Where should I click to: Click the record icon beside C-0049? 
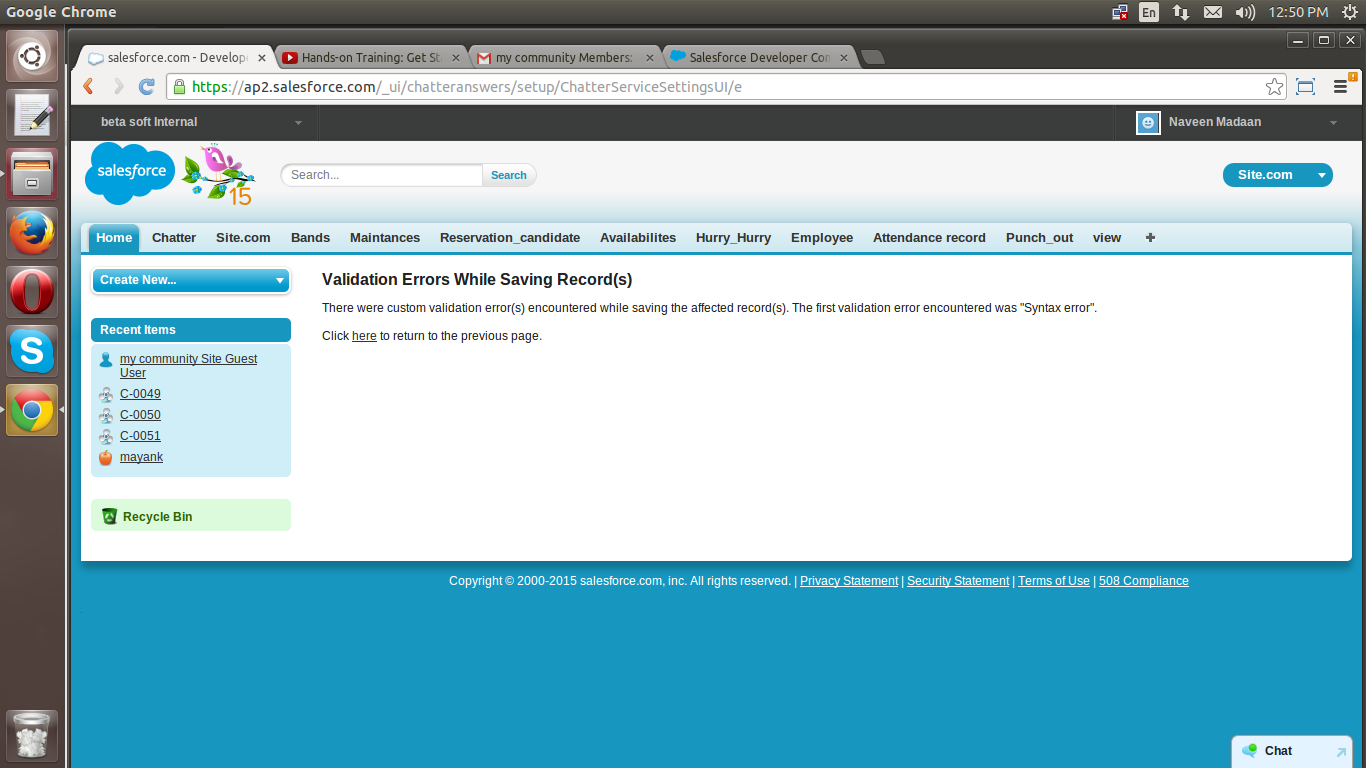click(x=106, y=394)
